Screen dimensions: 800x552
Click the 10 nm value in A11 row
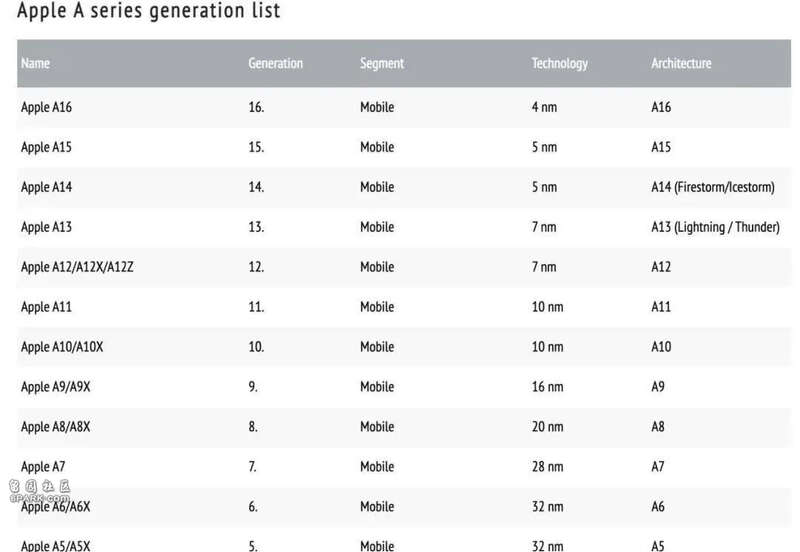tap(547, 307)
